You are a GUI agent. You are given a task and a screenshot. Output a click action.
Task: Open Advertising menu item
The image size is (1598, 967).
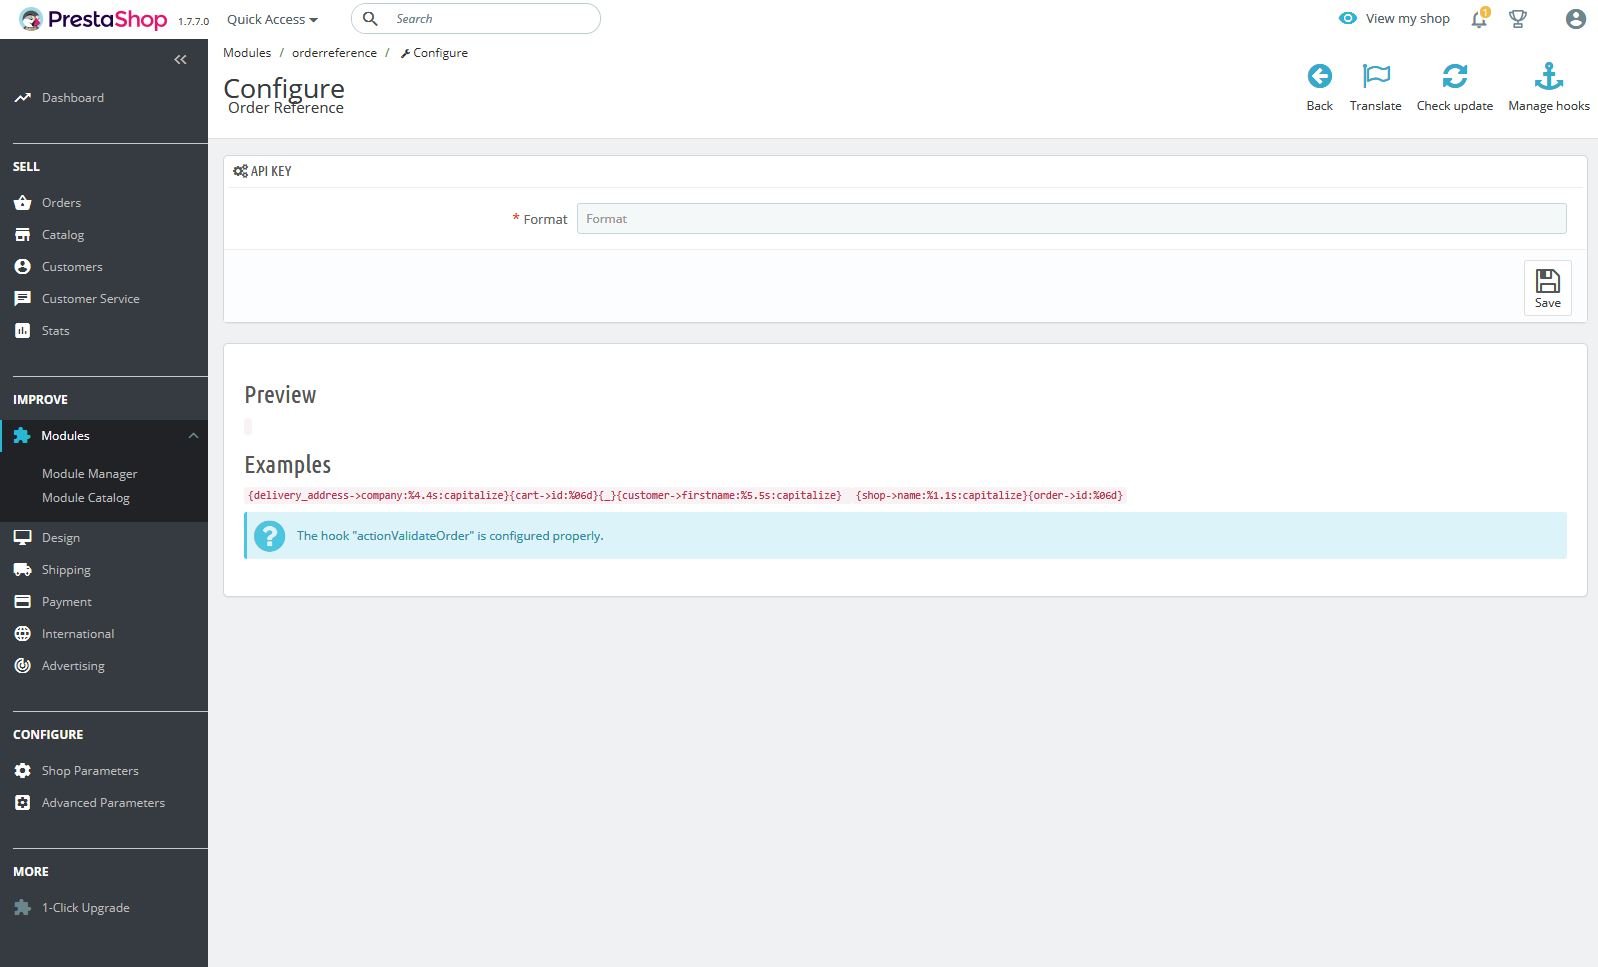pyautogui.click(x=73, y=665)
